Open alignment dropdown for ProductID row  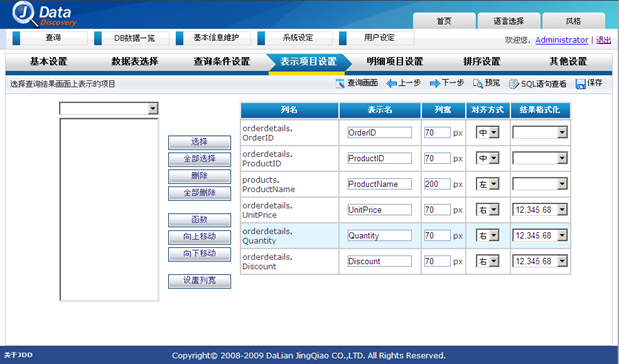[x=488, y=158]
